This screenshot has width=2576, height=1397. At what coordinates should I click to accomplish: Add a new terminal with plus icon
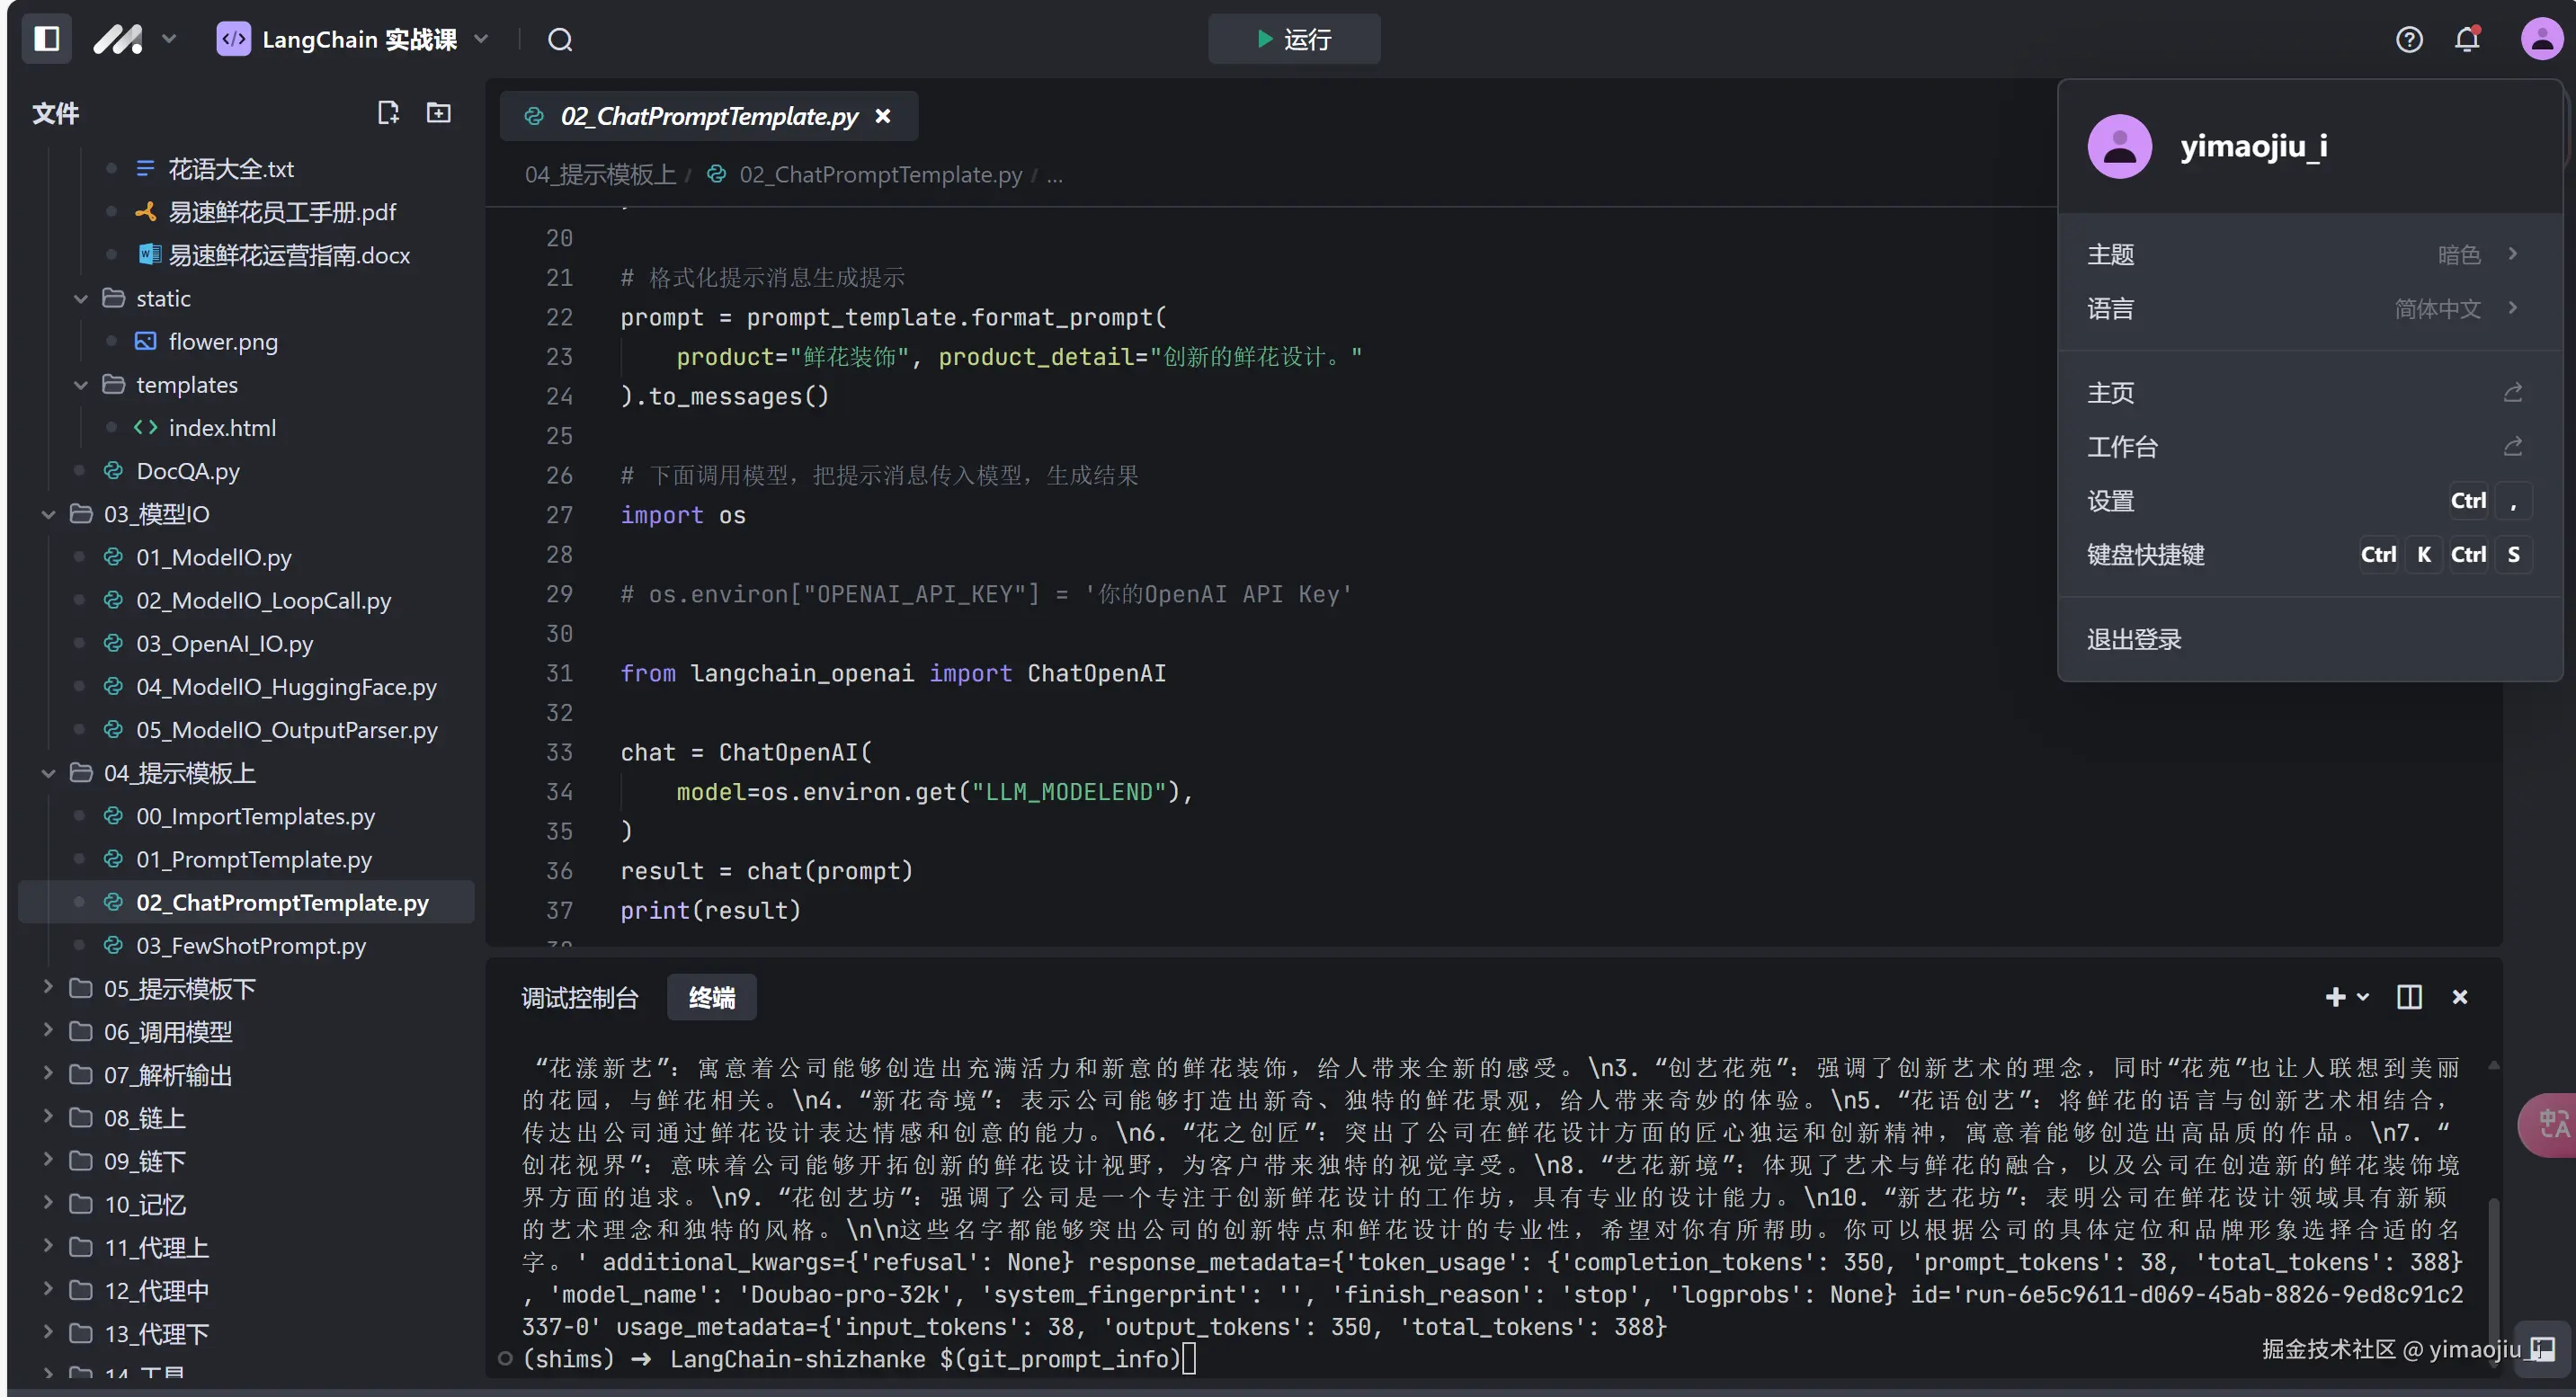point(2335,997)
